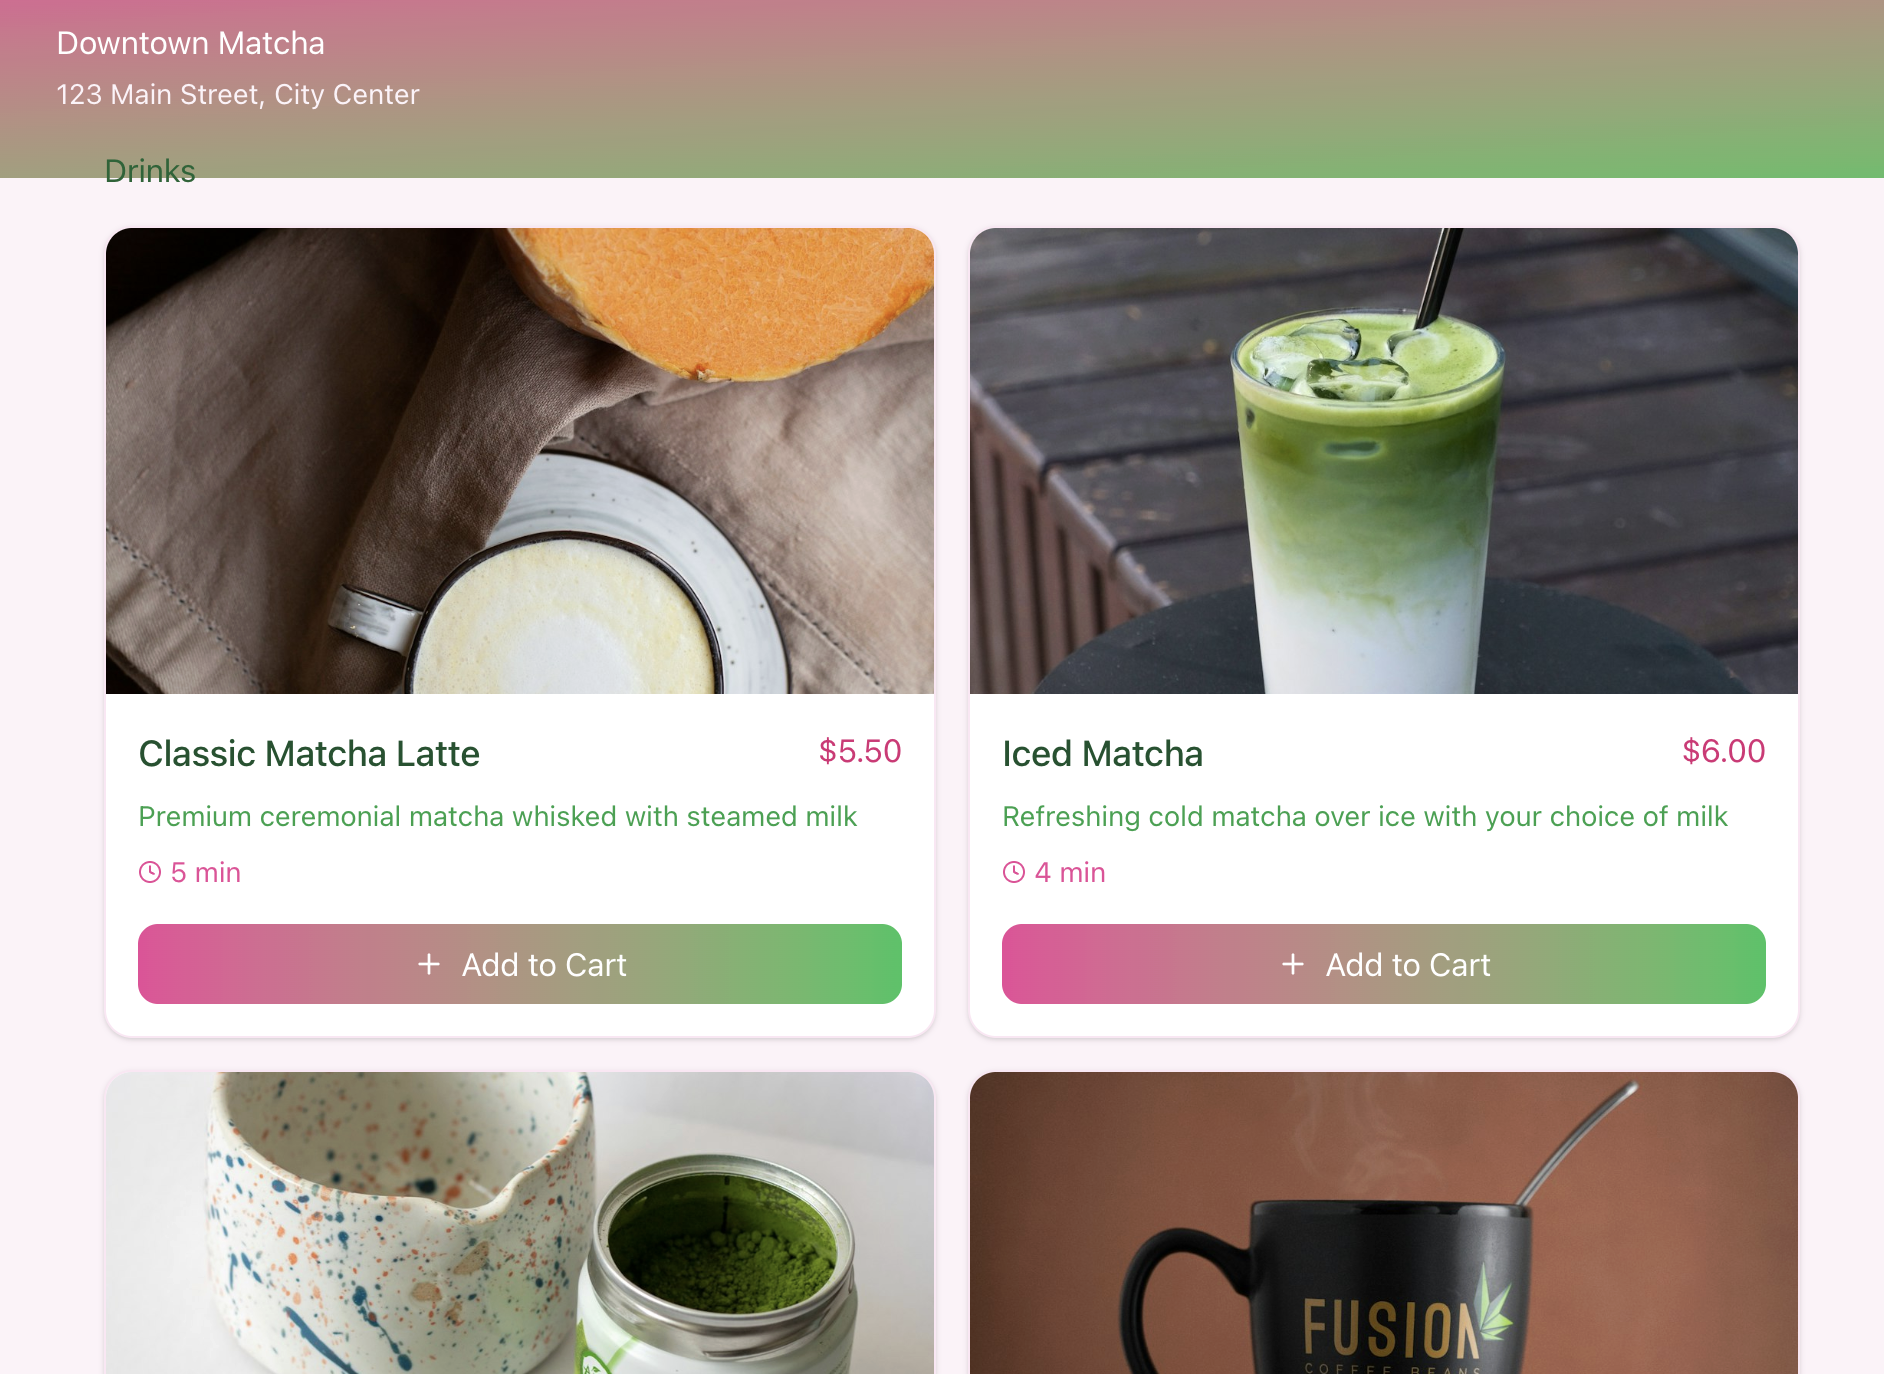Click plus icon on Iced Matcha button
Image resolution: width=1884 pixels, height=1374 pixels.
1293,964
